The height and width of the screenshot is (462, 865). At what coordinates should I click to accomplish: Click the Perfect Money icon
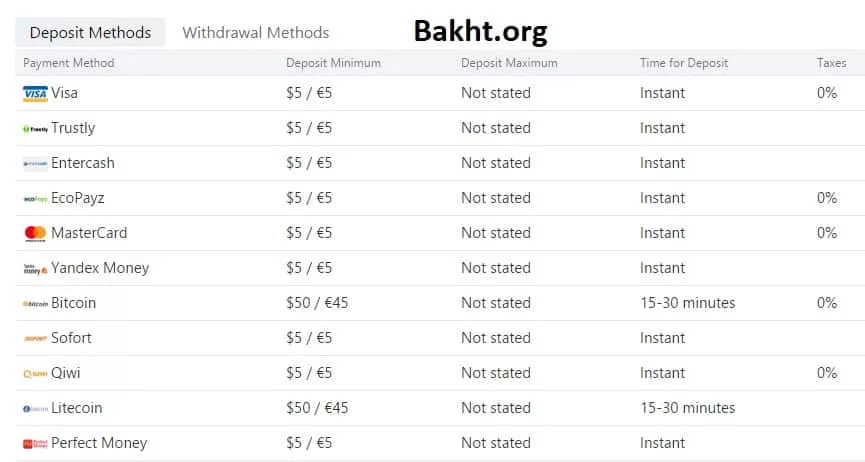(35, 443)
